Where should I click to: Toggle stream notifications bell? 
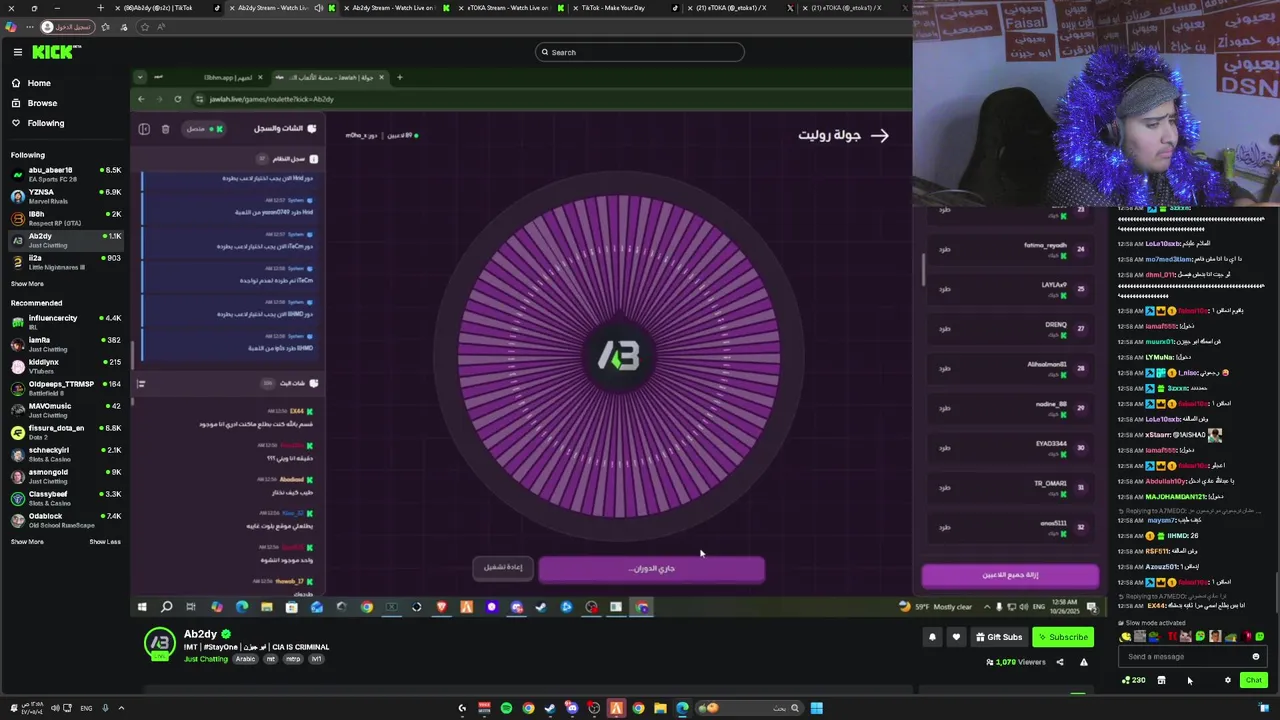(x=932, y=637)
